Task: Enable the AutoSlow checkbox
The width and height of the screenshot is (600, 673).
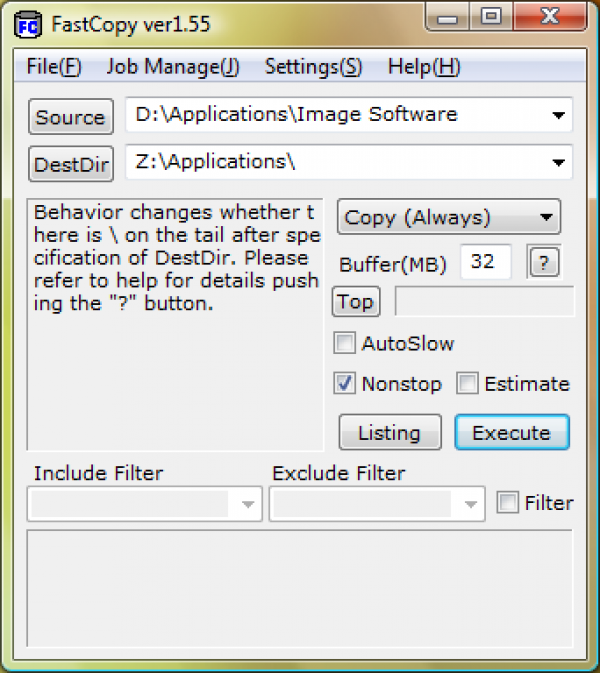Action: pos(345,344)
